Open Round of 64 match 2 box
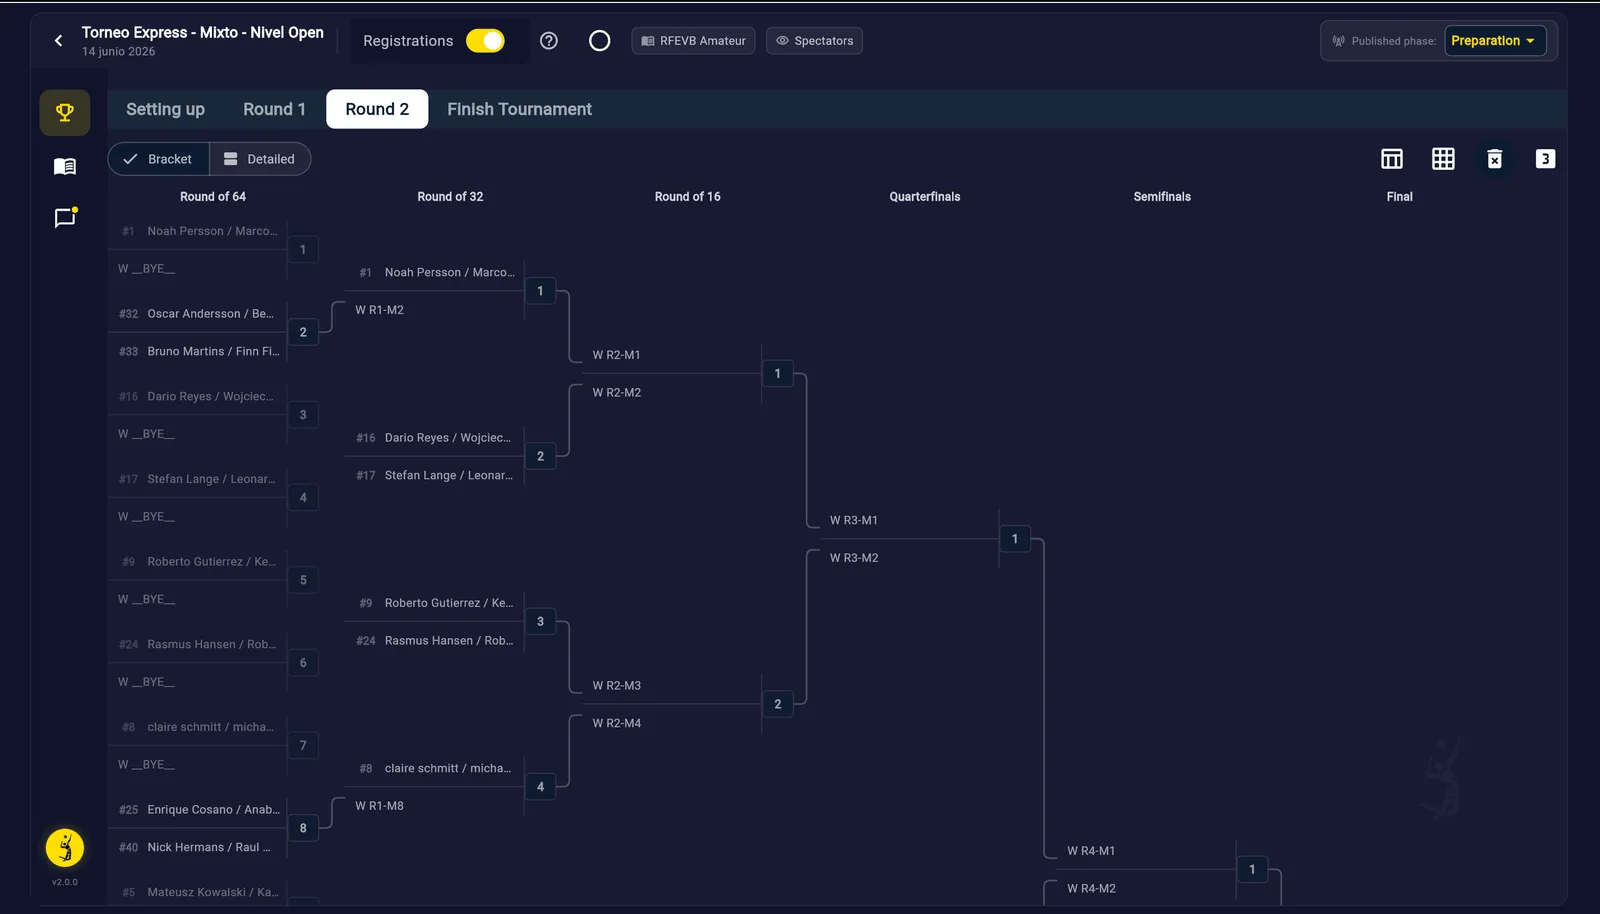 pyautogui.click(x=303, y=332)
